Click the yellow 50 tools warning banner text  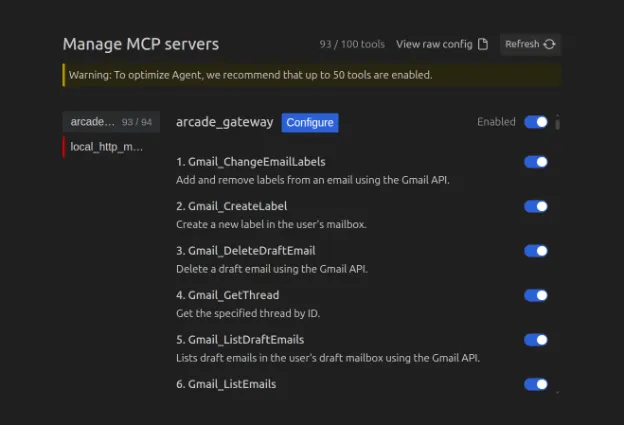pyautogui.click(x=250, y=75)
